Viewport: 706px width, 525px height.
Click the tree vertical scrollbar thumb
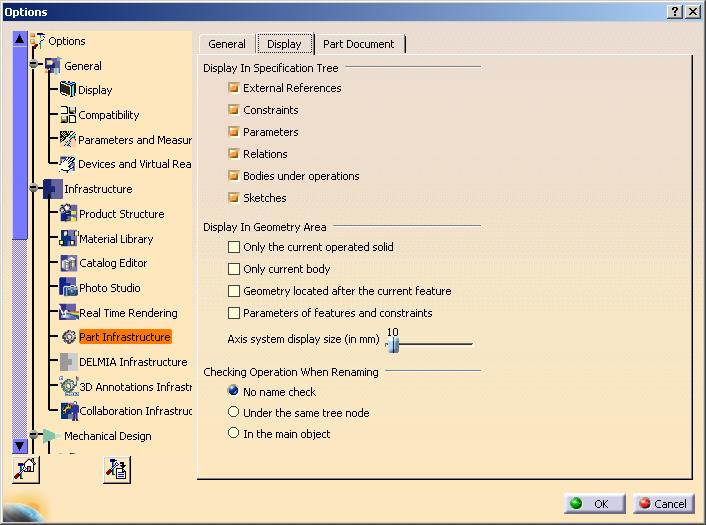pos(20,143)
